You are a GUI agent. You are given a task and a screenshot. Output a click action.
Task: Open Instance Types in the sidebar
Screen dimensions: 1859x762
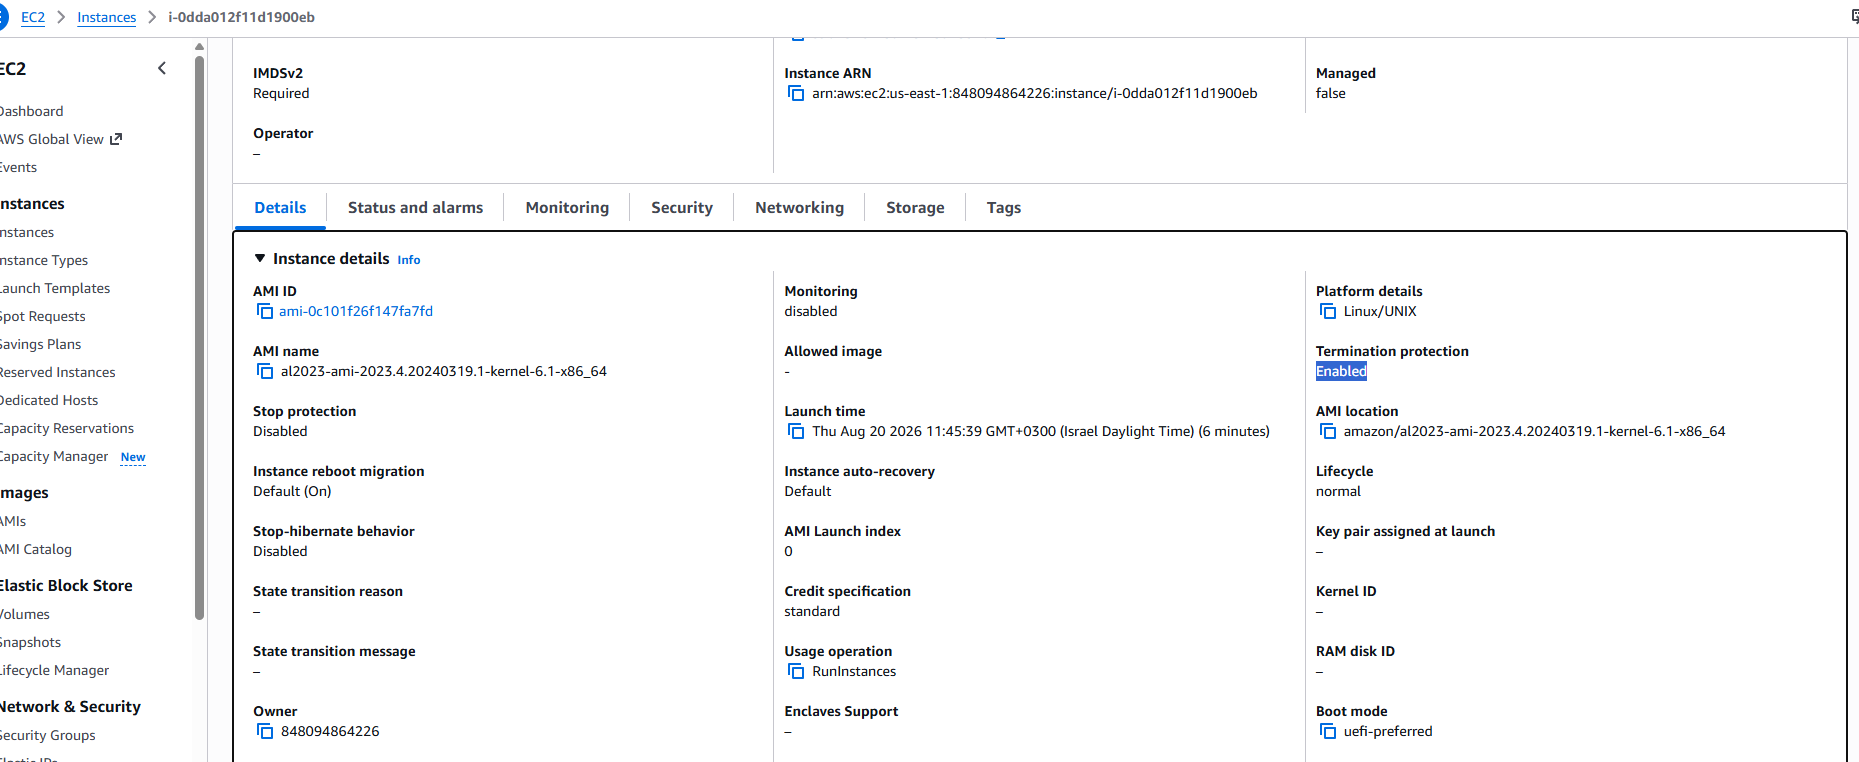click(43, 260)
